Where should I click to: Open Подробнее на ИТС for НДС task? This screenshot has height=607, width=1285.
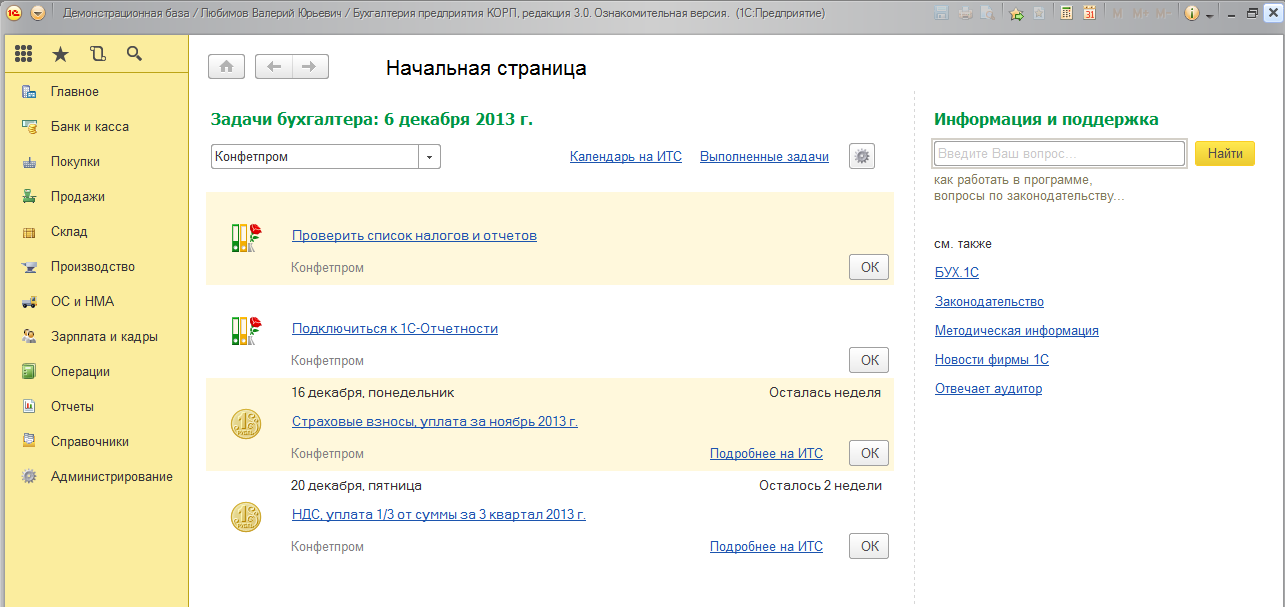click(766, 547)
